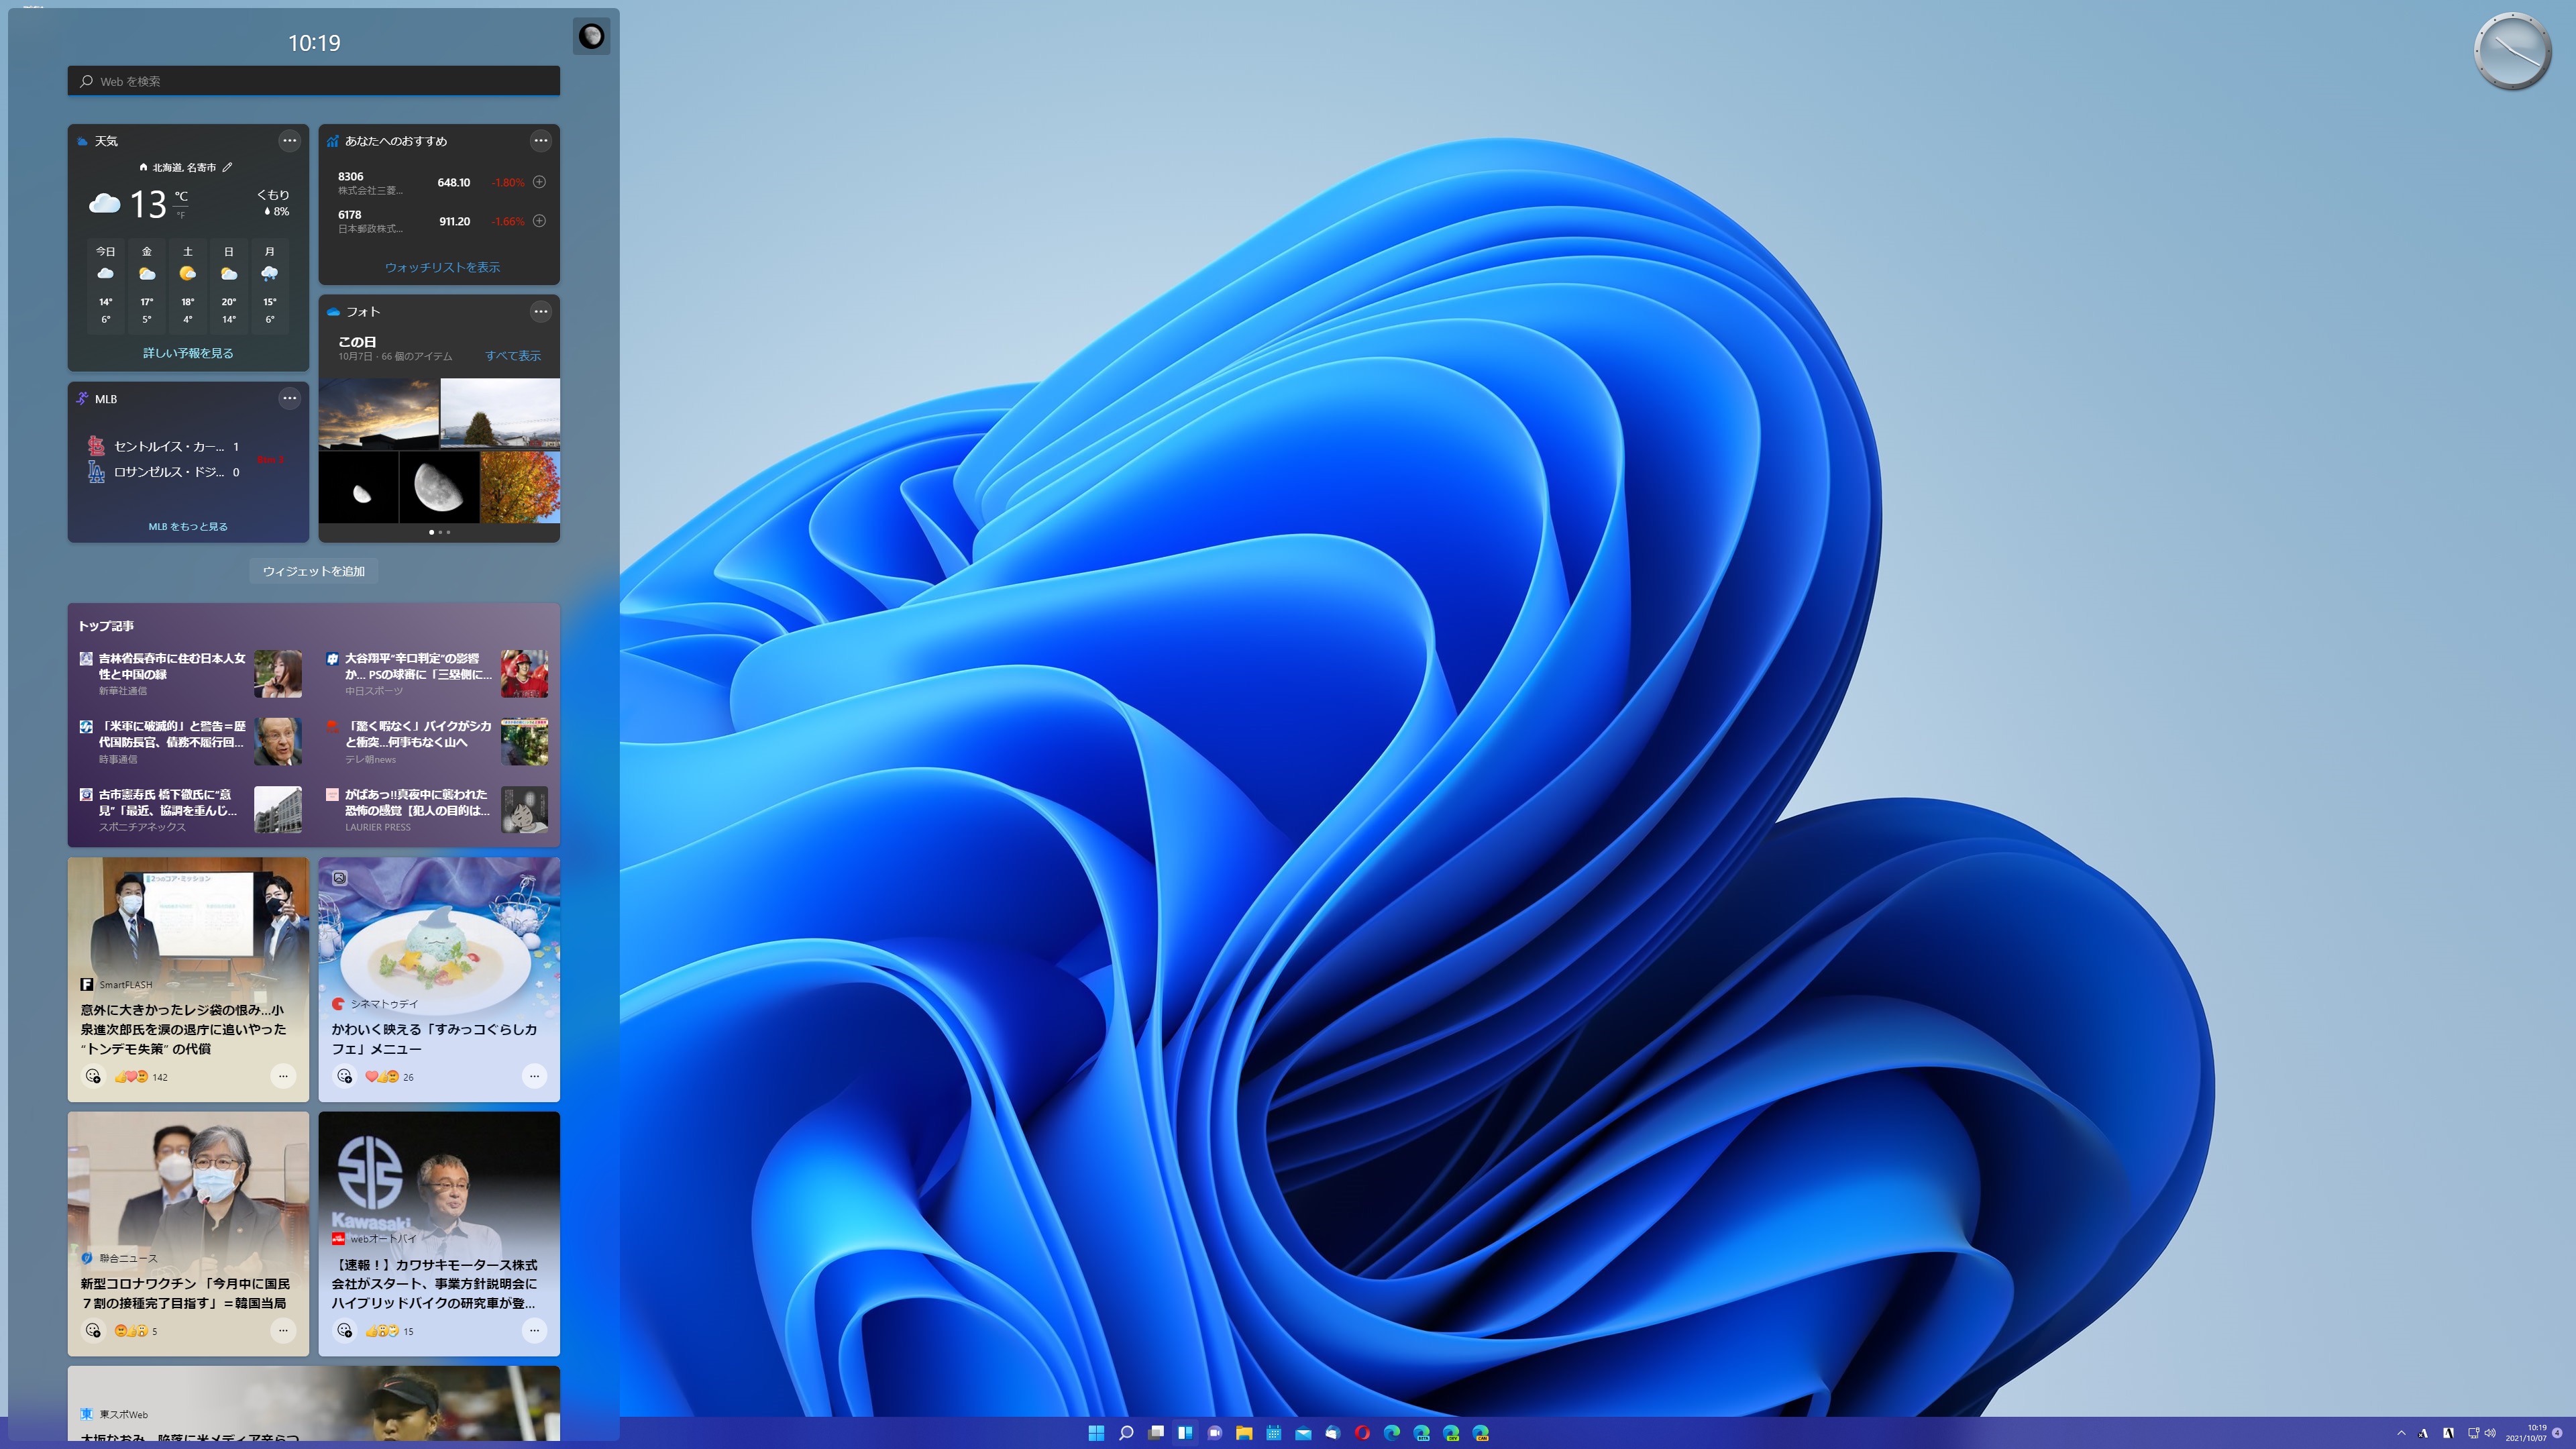The image size is (2576, 1449).
Task: Toggle the Widgets taskbar button
Action: pyautogui.click(x=1185, y=1433)
